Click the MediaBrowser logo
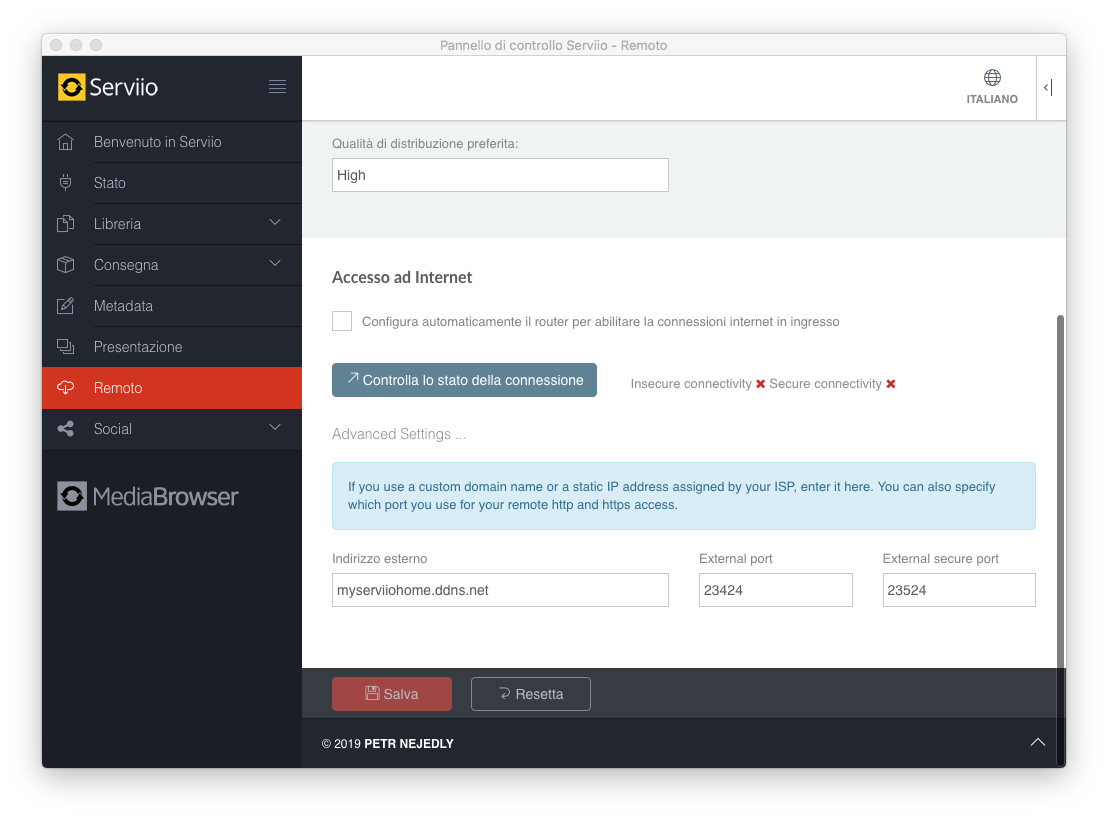The width and height of the screenshot is (1108, 818). (148, 496)
